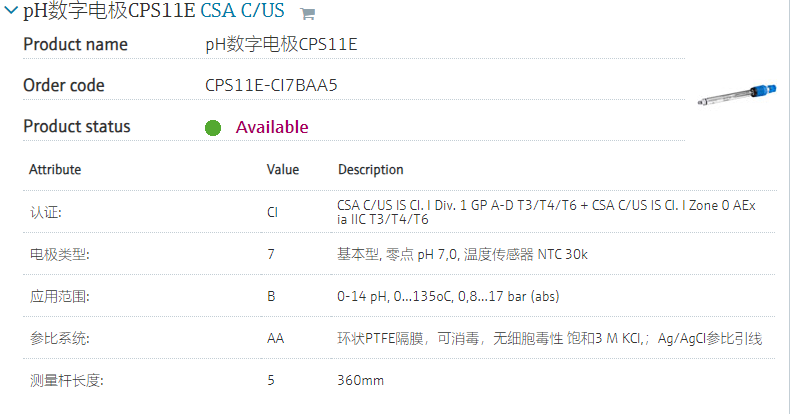
Task: Click the Product name value text
Action: coord(281,44)
